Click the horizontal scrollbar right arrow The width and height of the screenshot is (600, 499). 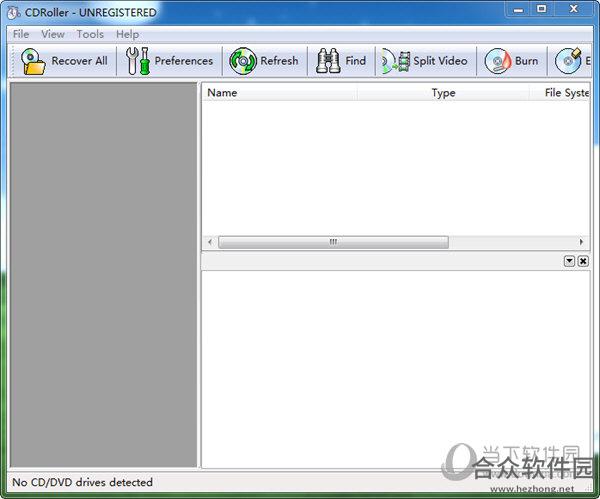pos(581,242)
